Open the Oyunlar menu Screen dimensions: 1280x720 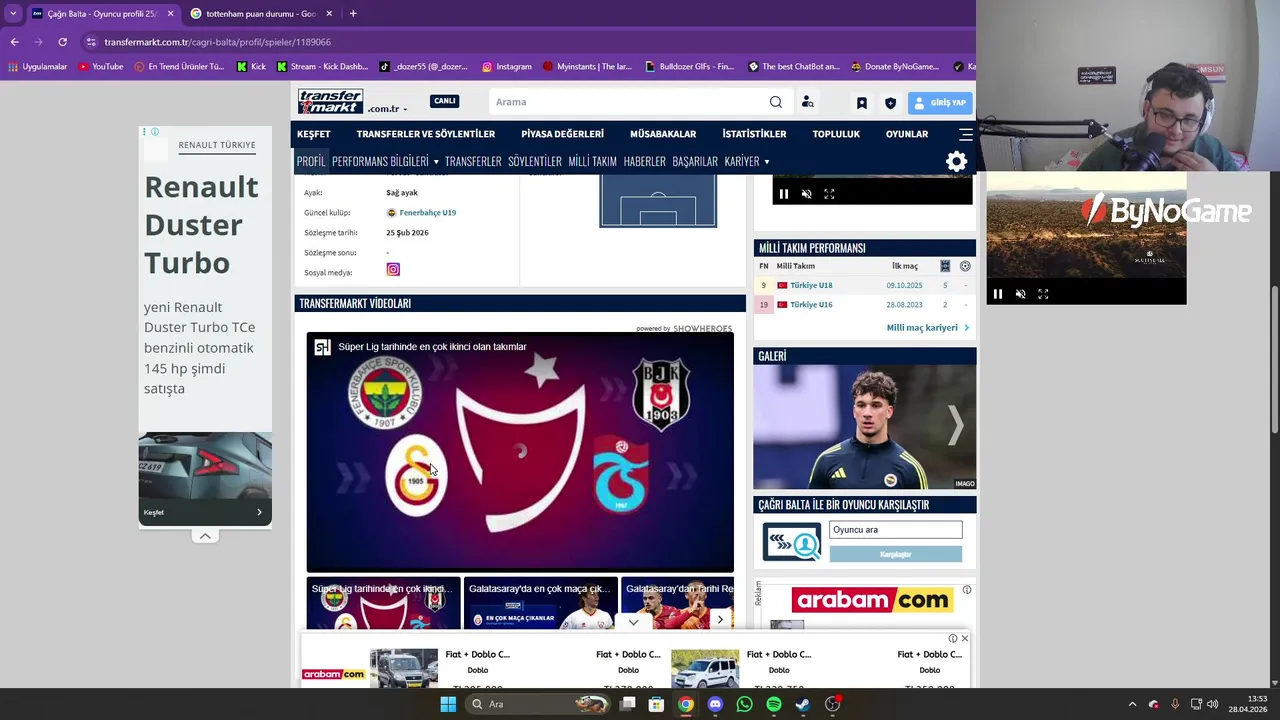[x=907, y=134]
